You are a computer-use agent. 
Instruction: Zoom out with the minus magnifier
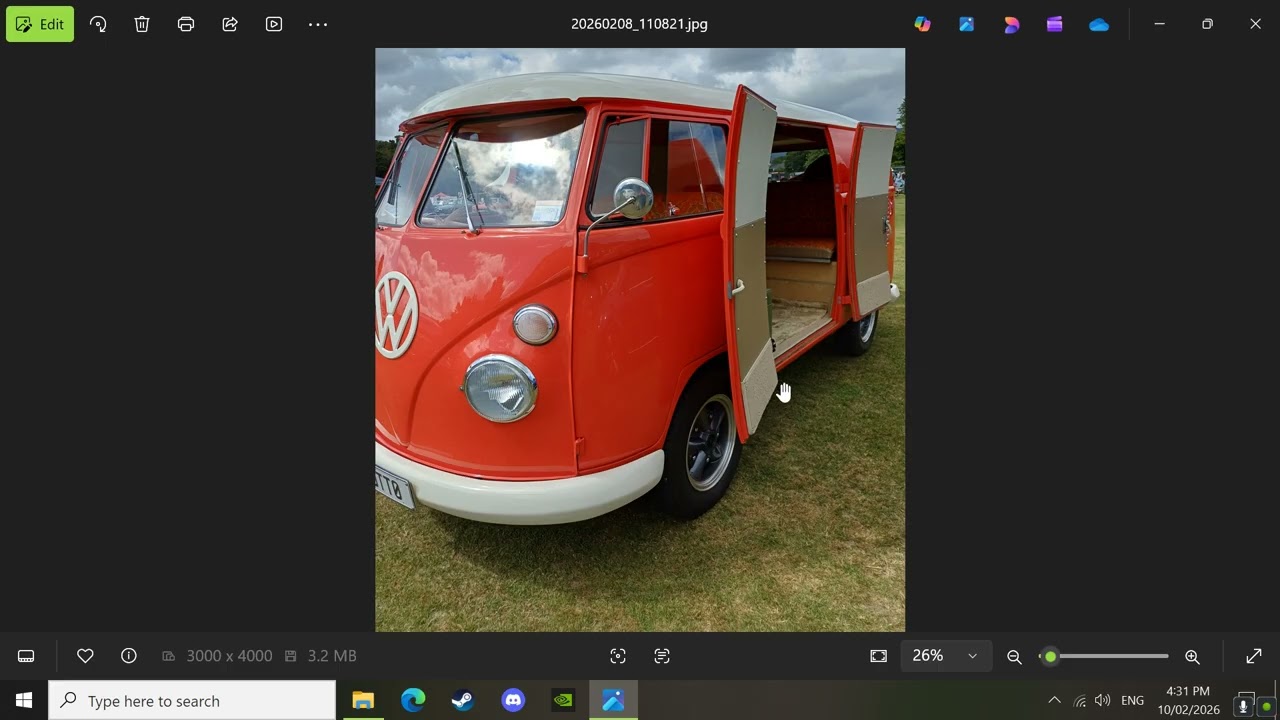[1014, 656]
